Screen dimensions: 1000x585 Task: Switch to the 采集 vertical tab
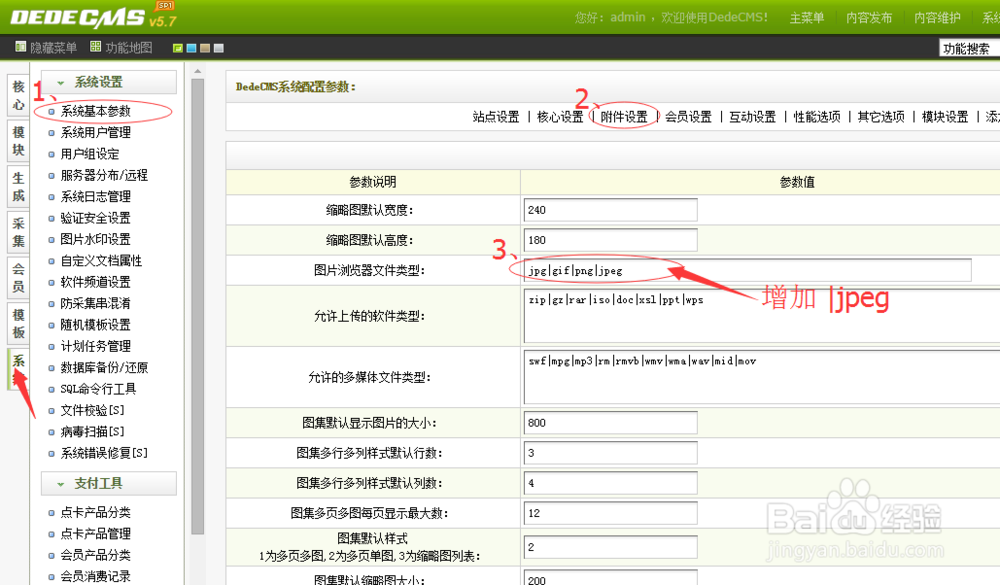pos(18,232)
